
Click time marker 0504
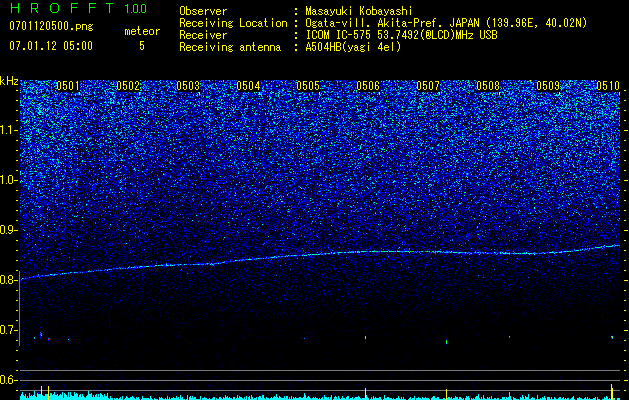(x=248, y=86)
